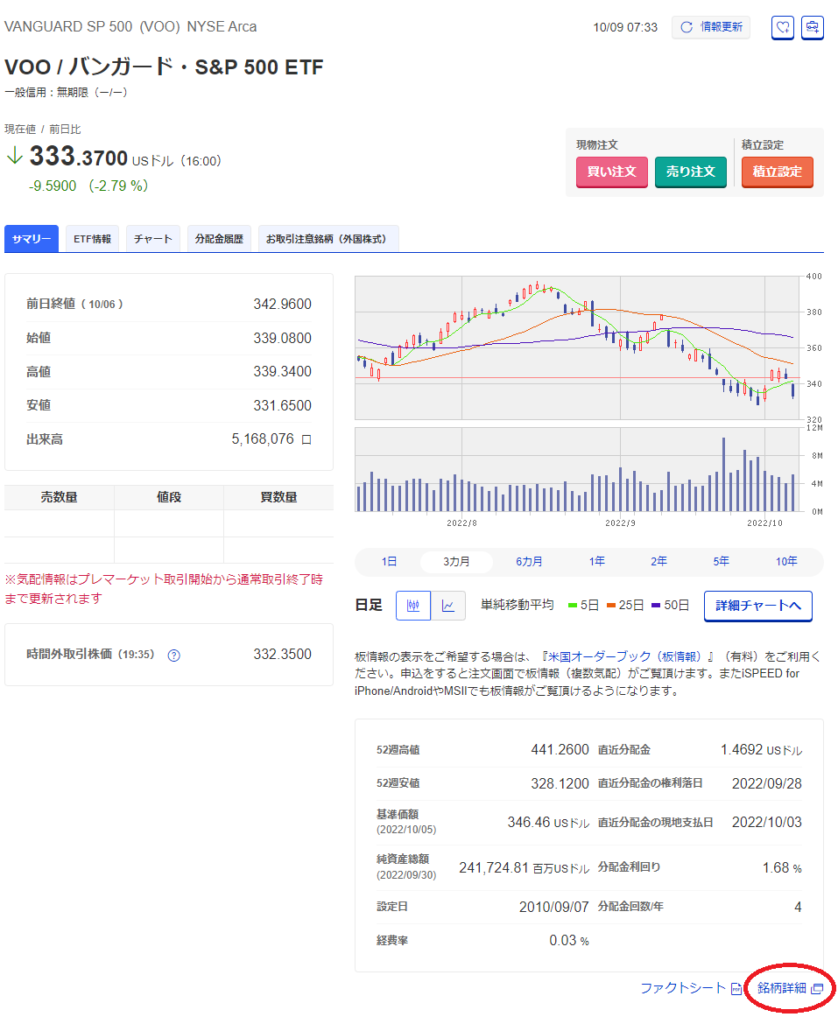Click the 設定日 value 2010/09/07
The width and height of the screenshot is (838, 1024).
tap(554, 907)
